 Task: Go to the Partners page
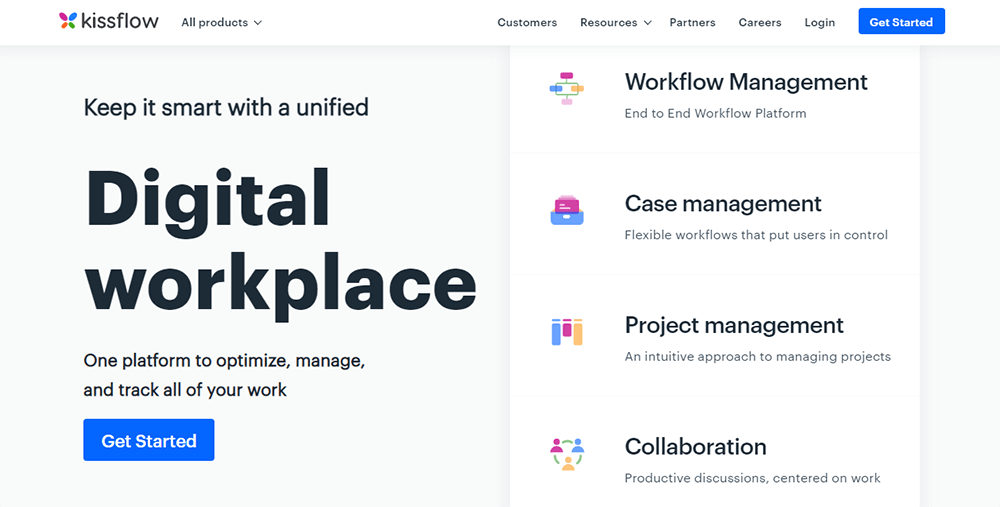click(692, 22)
